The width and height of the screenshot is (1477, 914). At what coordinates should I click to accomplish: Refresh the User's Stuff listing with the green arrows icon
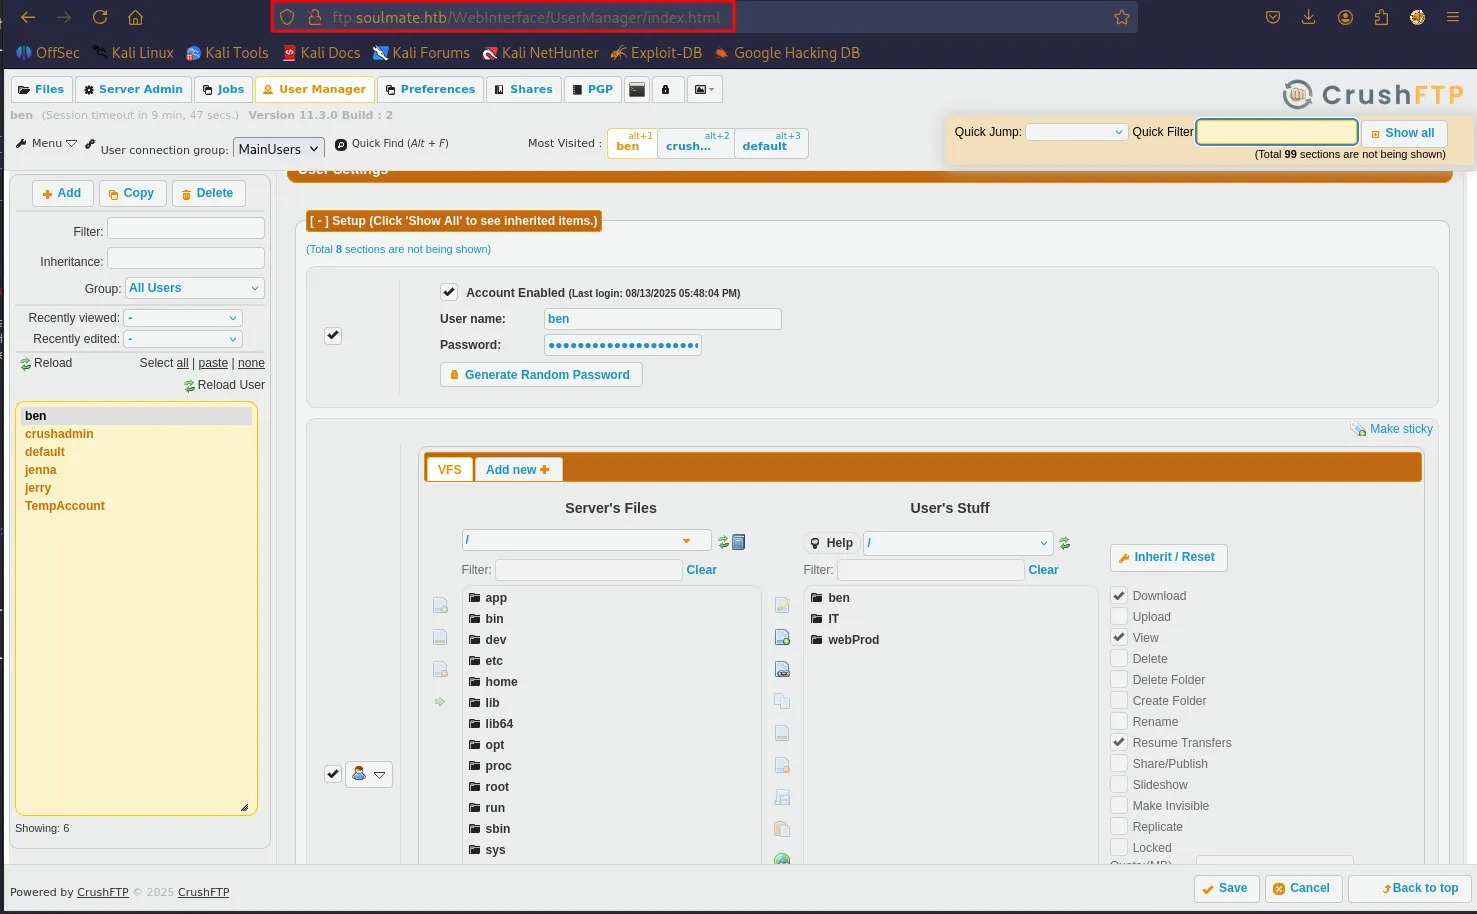[1065, 543]
